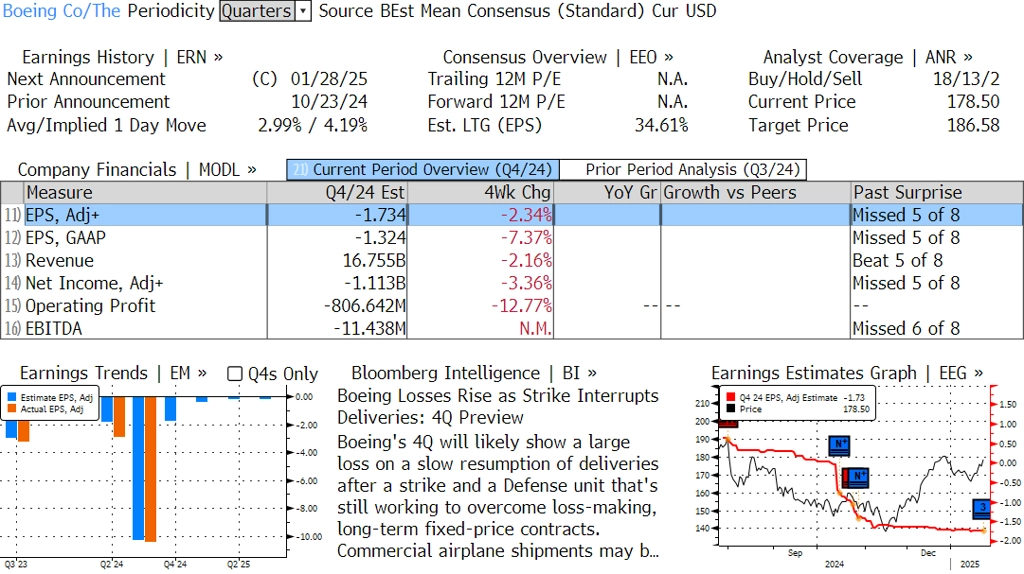Click EPS GAAP estimate -1.324
This screenshot has height=574, width=1024.
380,238
